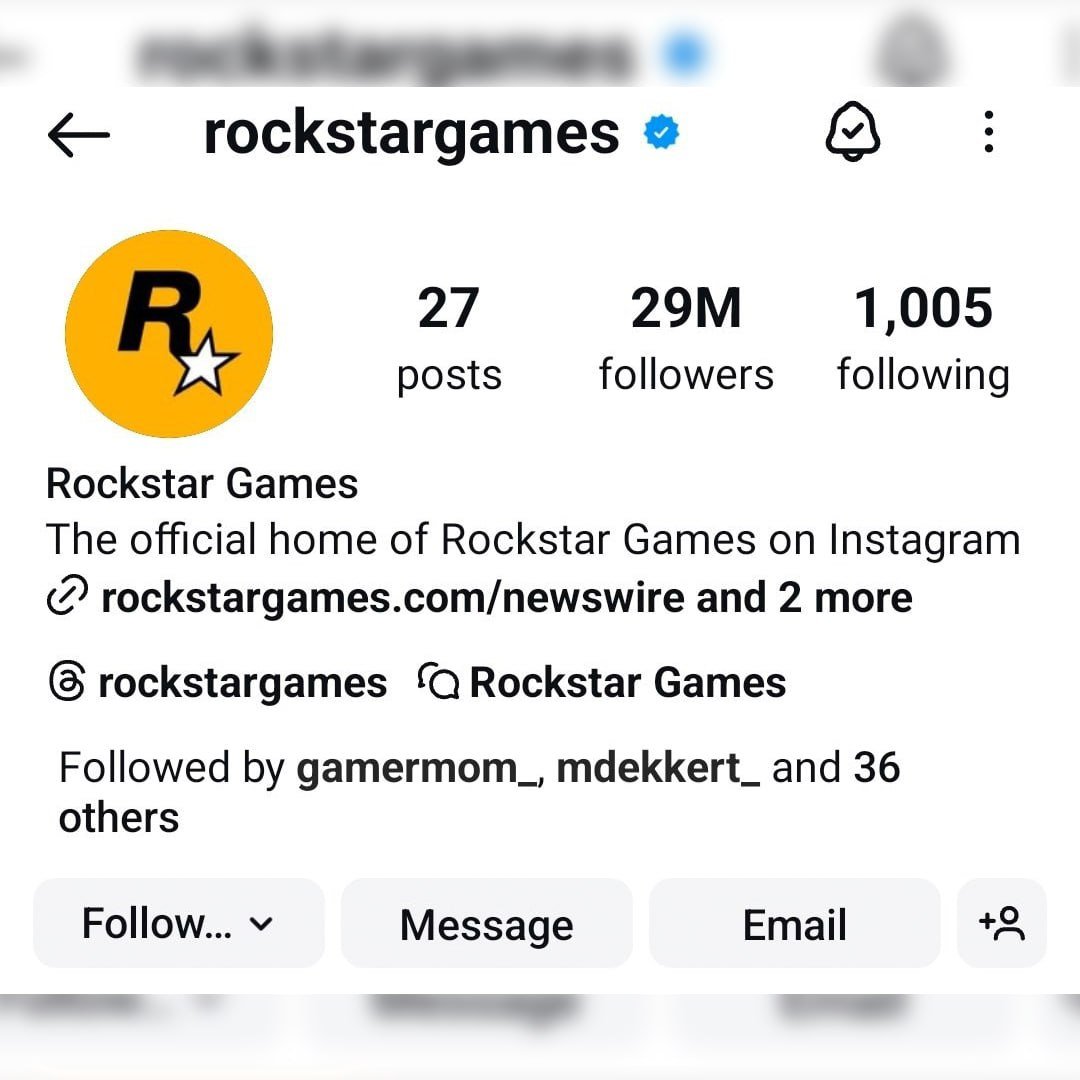The height and width of the screenshot is (1080, 1080).
Task: Click the Message button
Action: [487, 923]
